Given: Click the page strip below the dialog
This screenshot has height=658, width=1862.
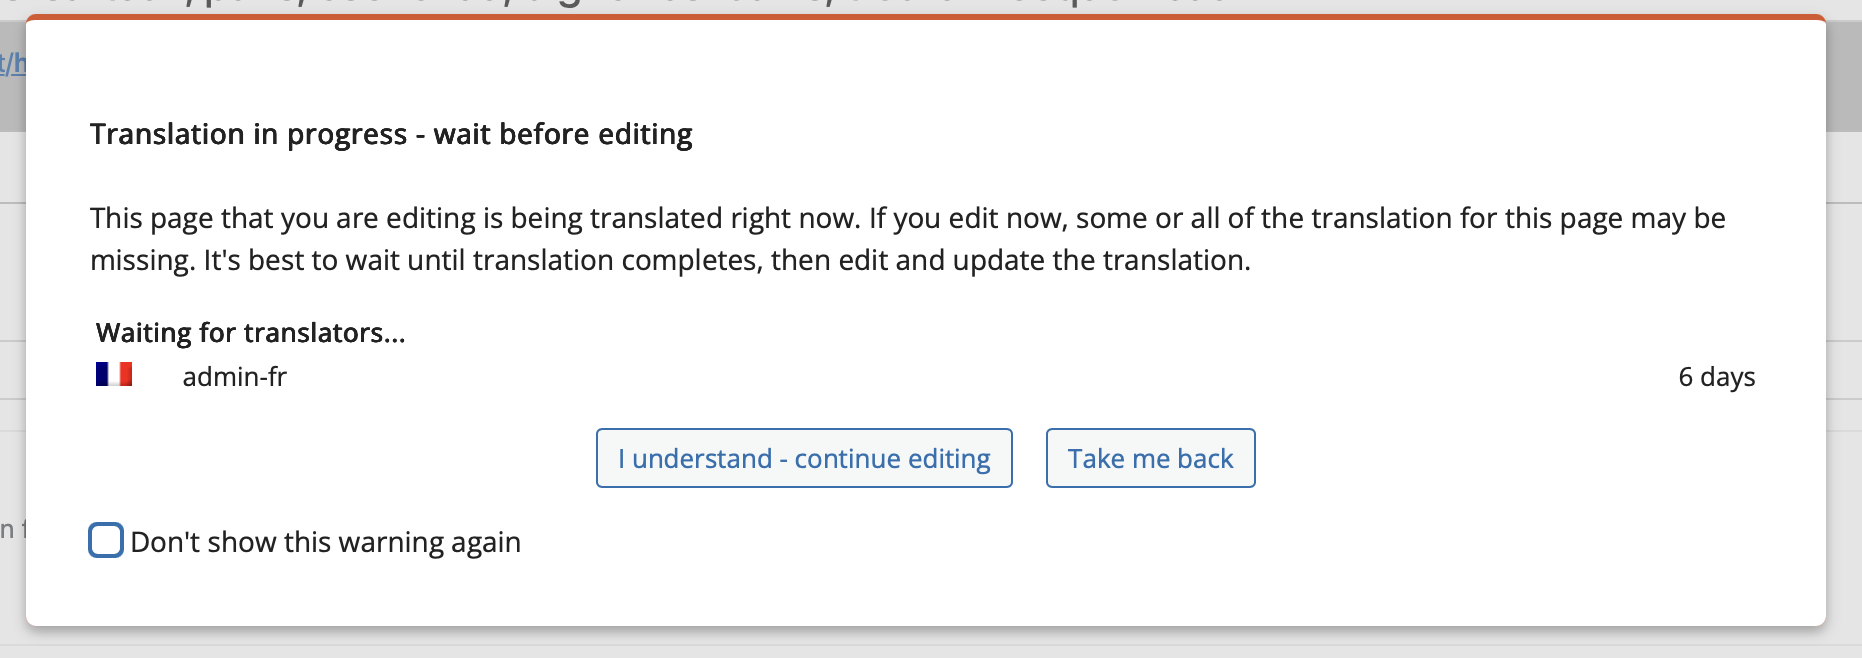Looking at the screenshot, I should point(931,644).
